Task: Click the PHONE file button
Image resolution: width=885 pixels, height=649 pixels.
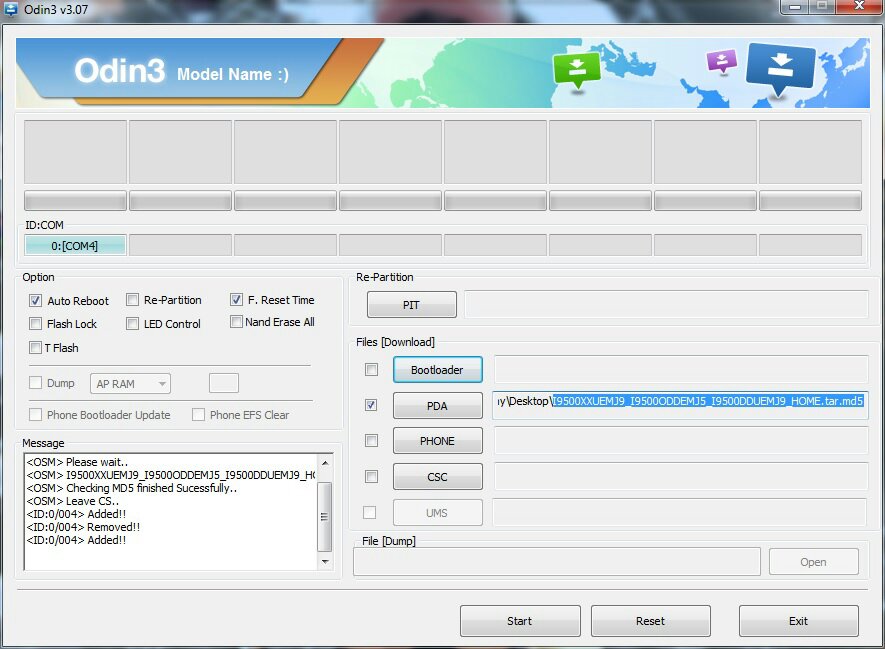Action: 437,441
